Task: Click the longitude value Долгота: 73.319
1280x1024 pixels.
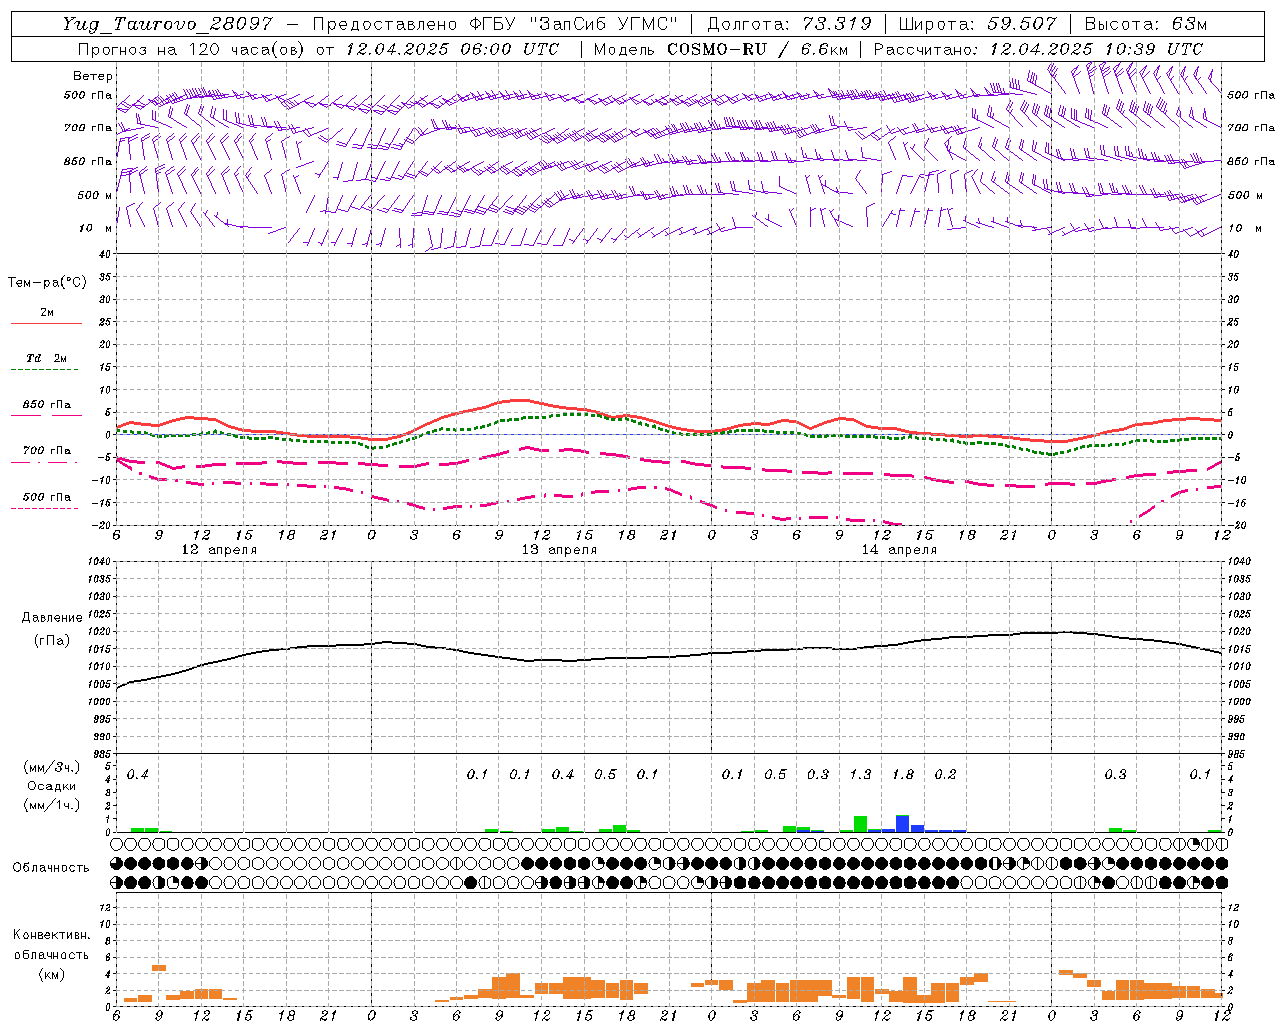Action: click(x=789, y=24)
